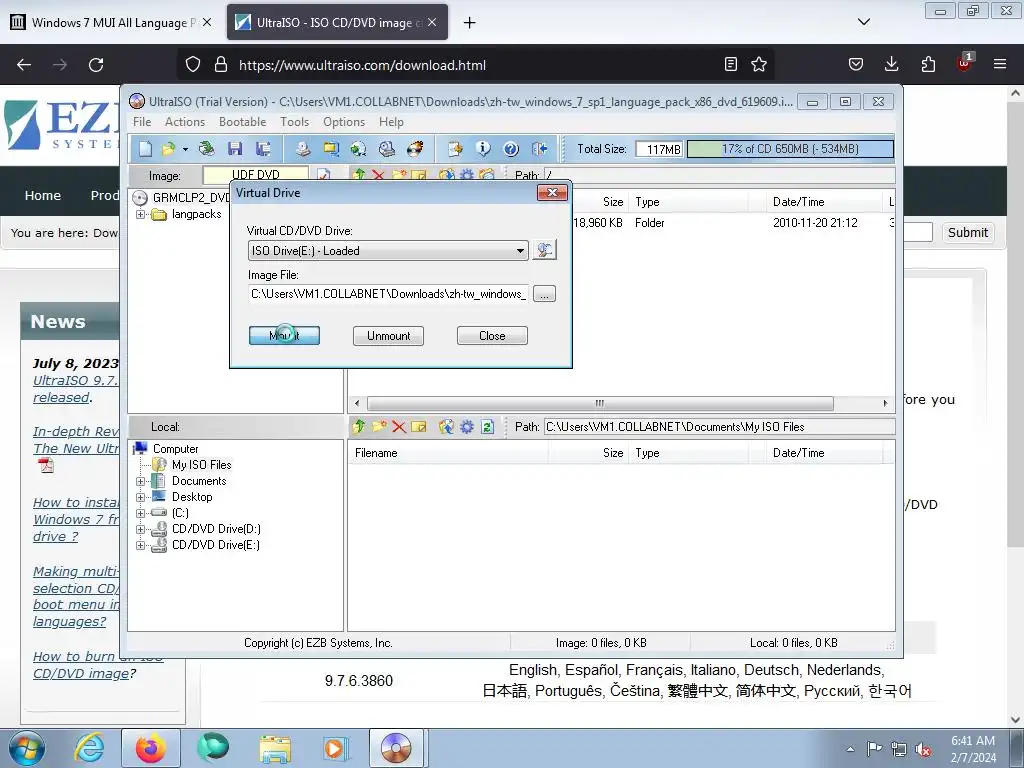Click the Windows Start button

coord(27,748)
